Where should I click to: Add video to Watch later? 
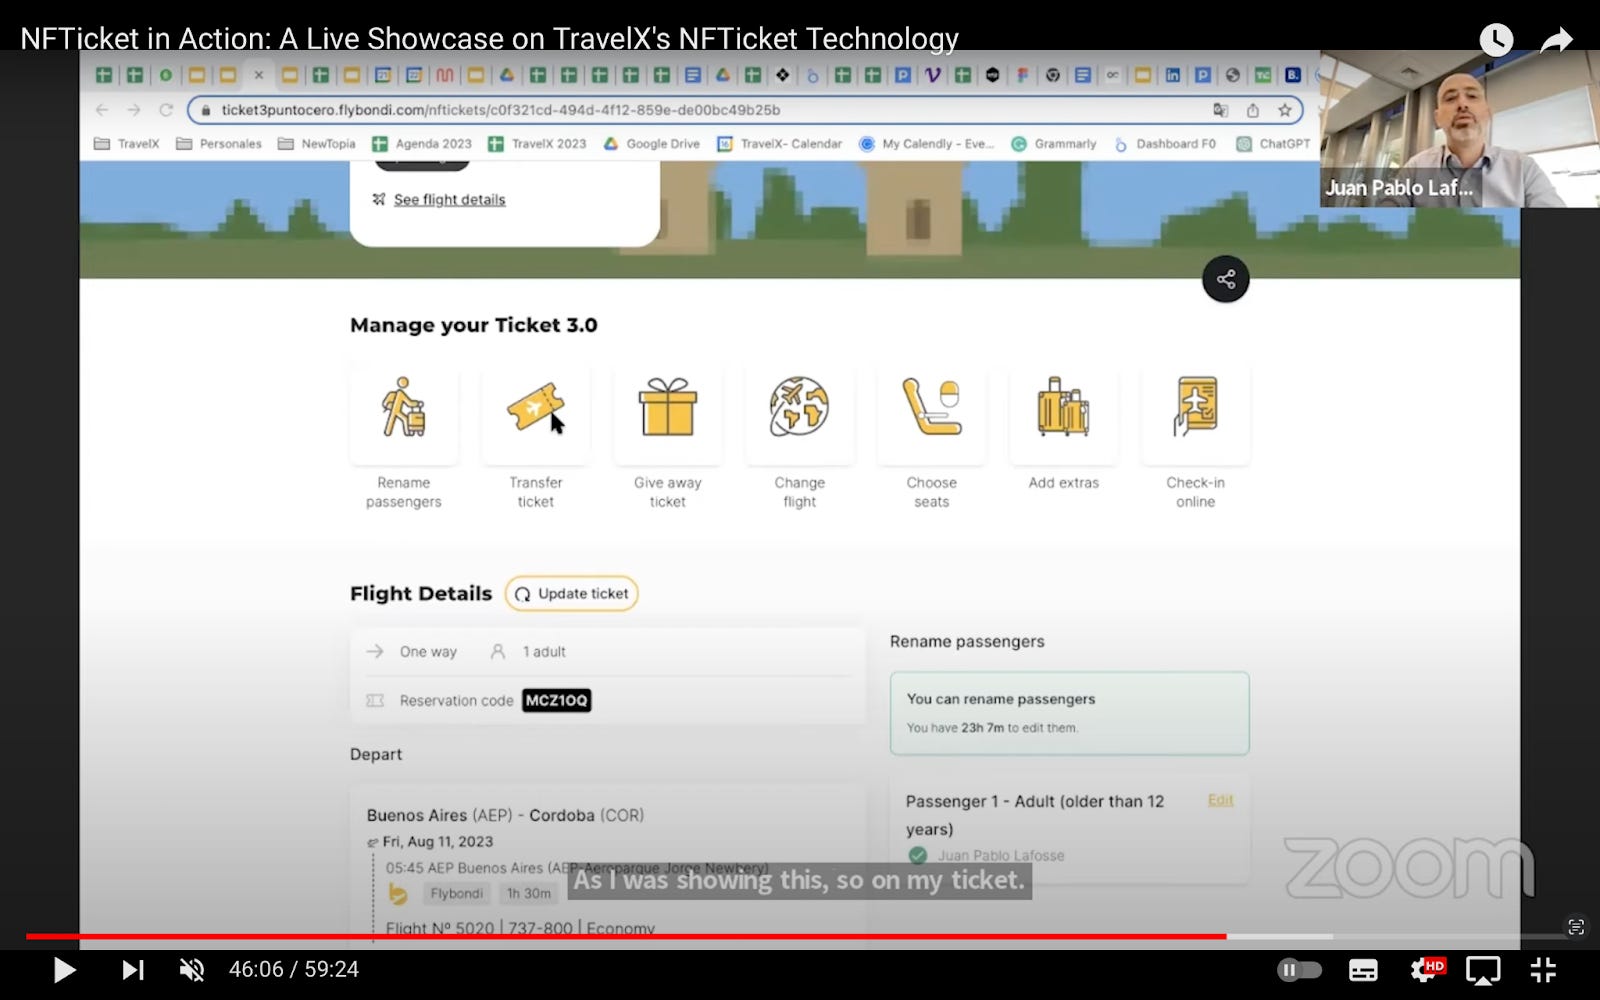click(x=1496, y=40)
